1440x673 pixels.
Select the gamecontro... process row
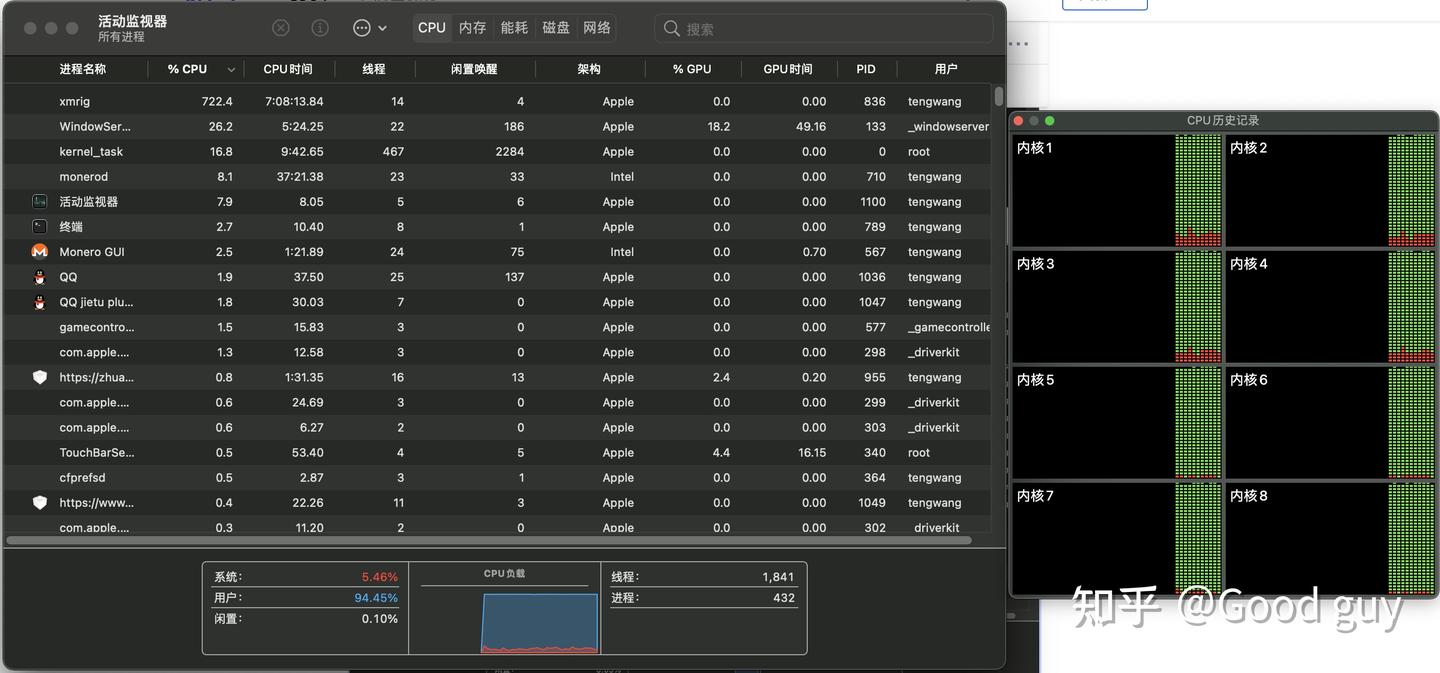(x=498, y=327)
